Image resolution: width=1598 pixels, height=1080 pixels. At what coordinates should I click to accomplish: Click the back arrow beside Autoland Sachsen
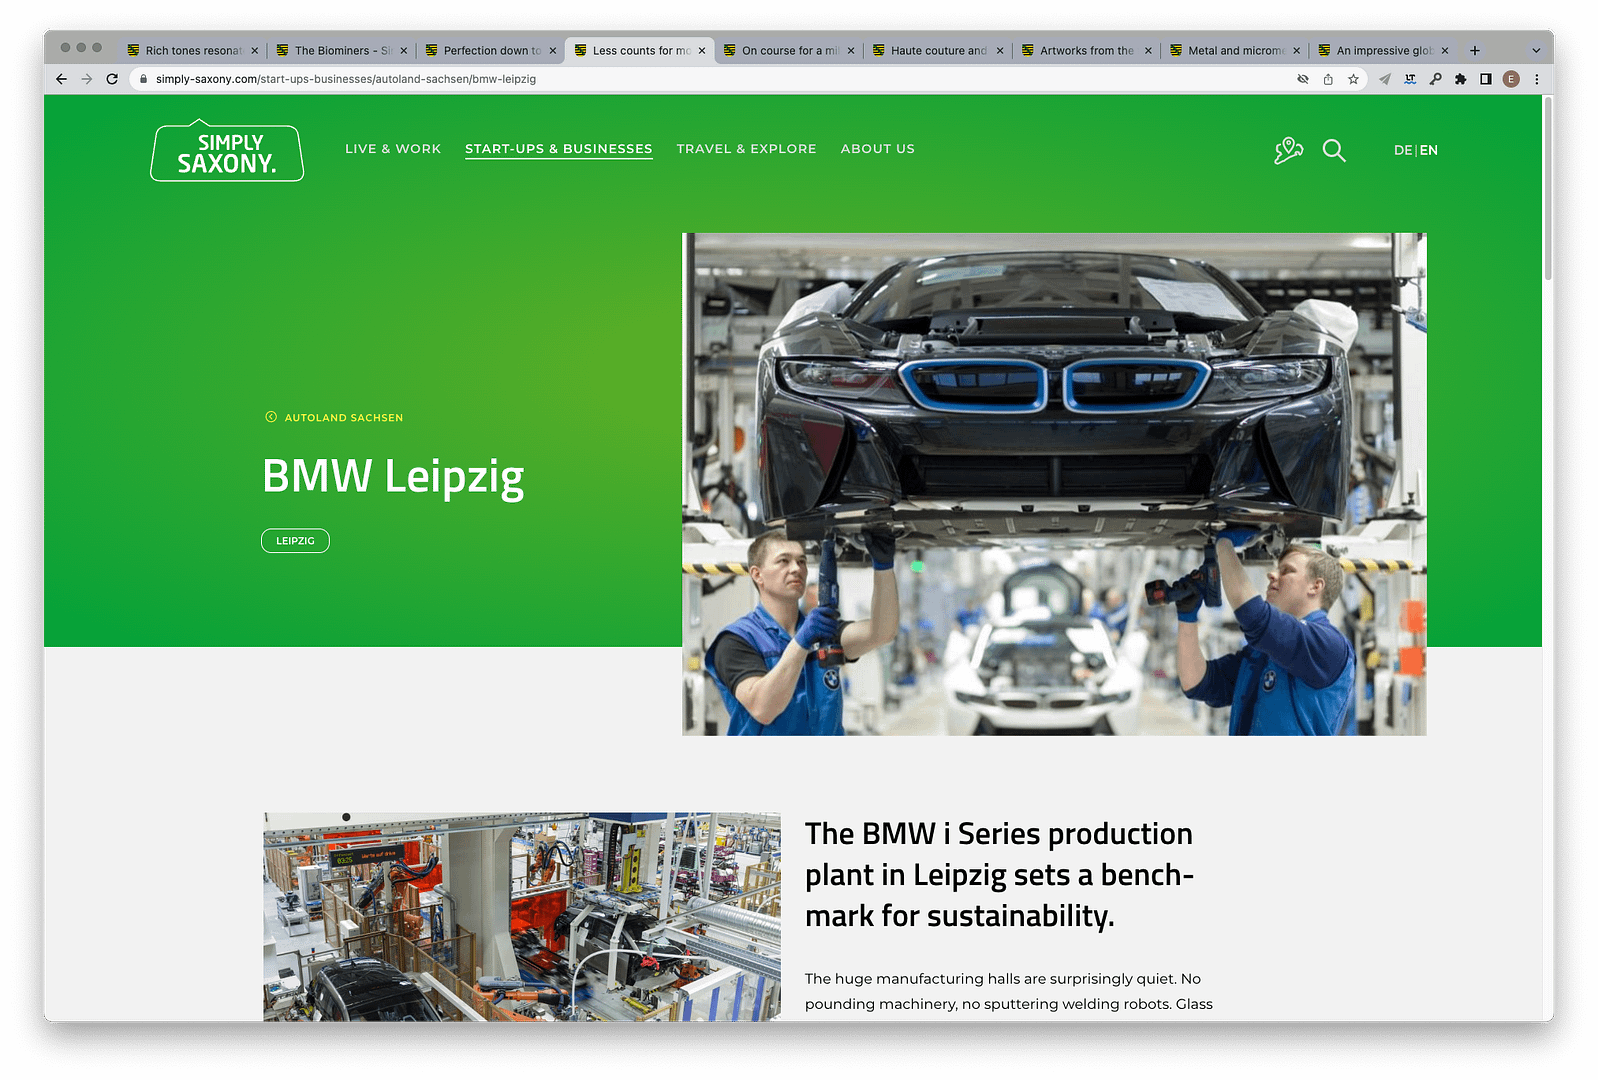pyautogui.click(x=270, y=417)
